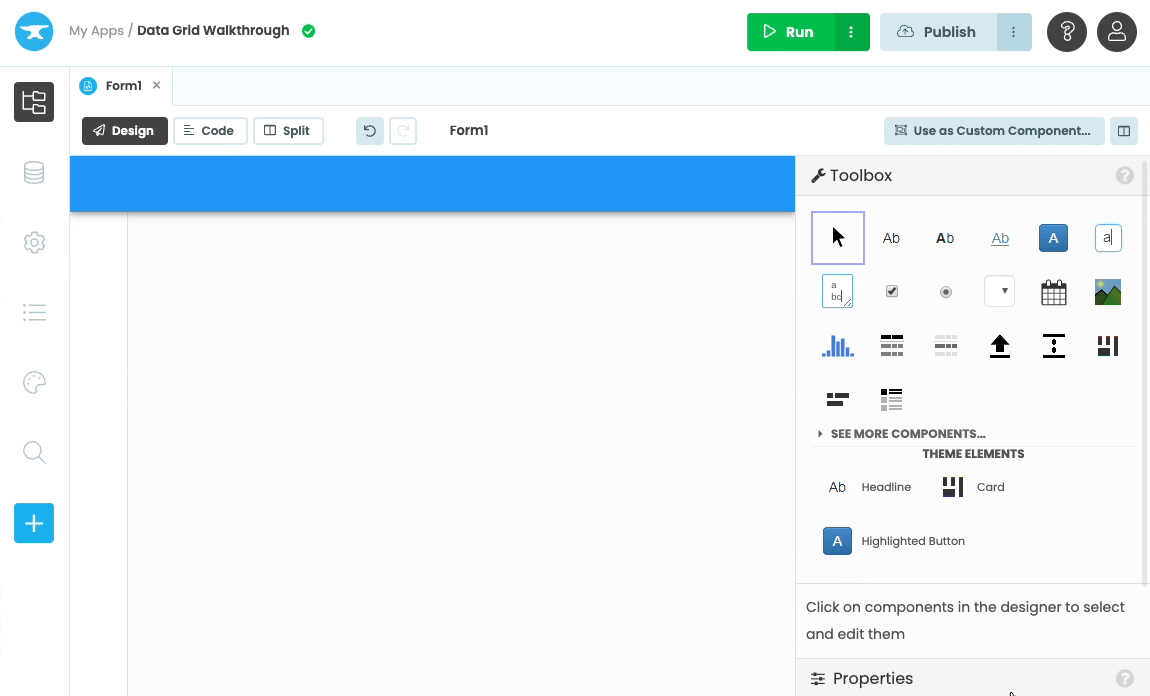Switch to Code view
Image resolution: width=1150 pixels, height=696 pixels.
pos(210,131)
